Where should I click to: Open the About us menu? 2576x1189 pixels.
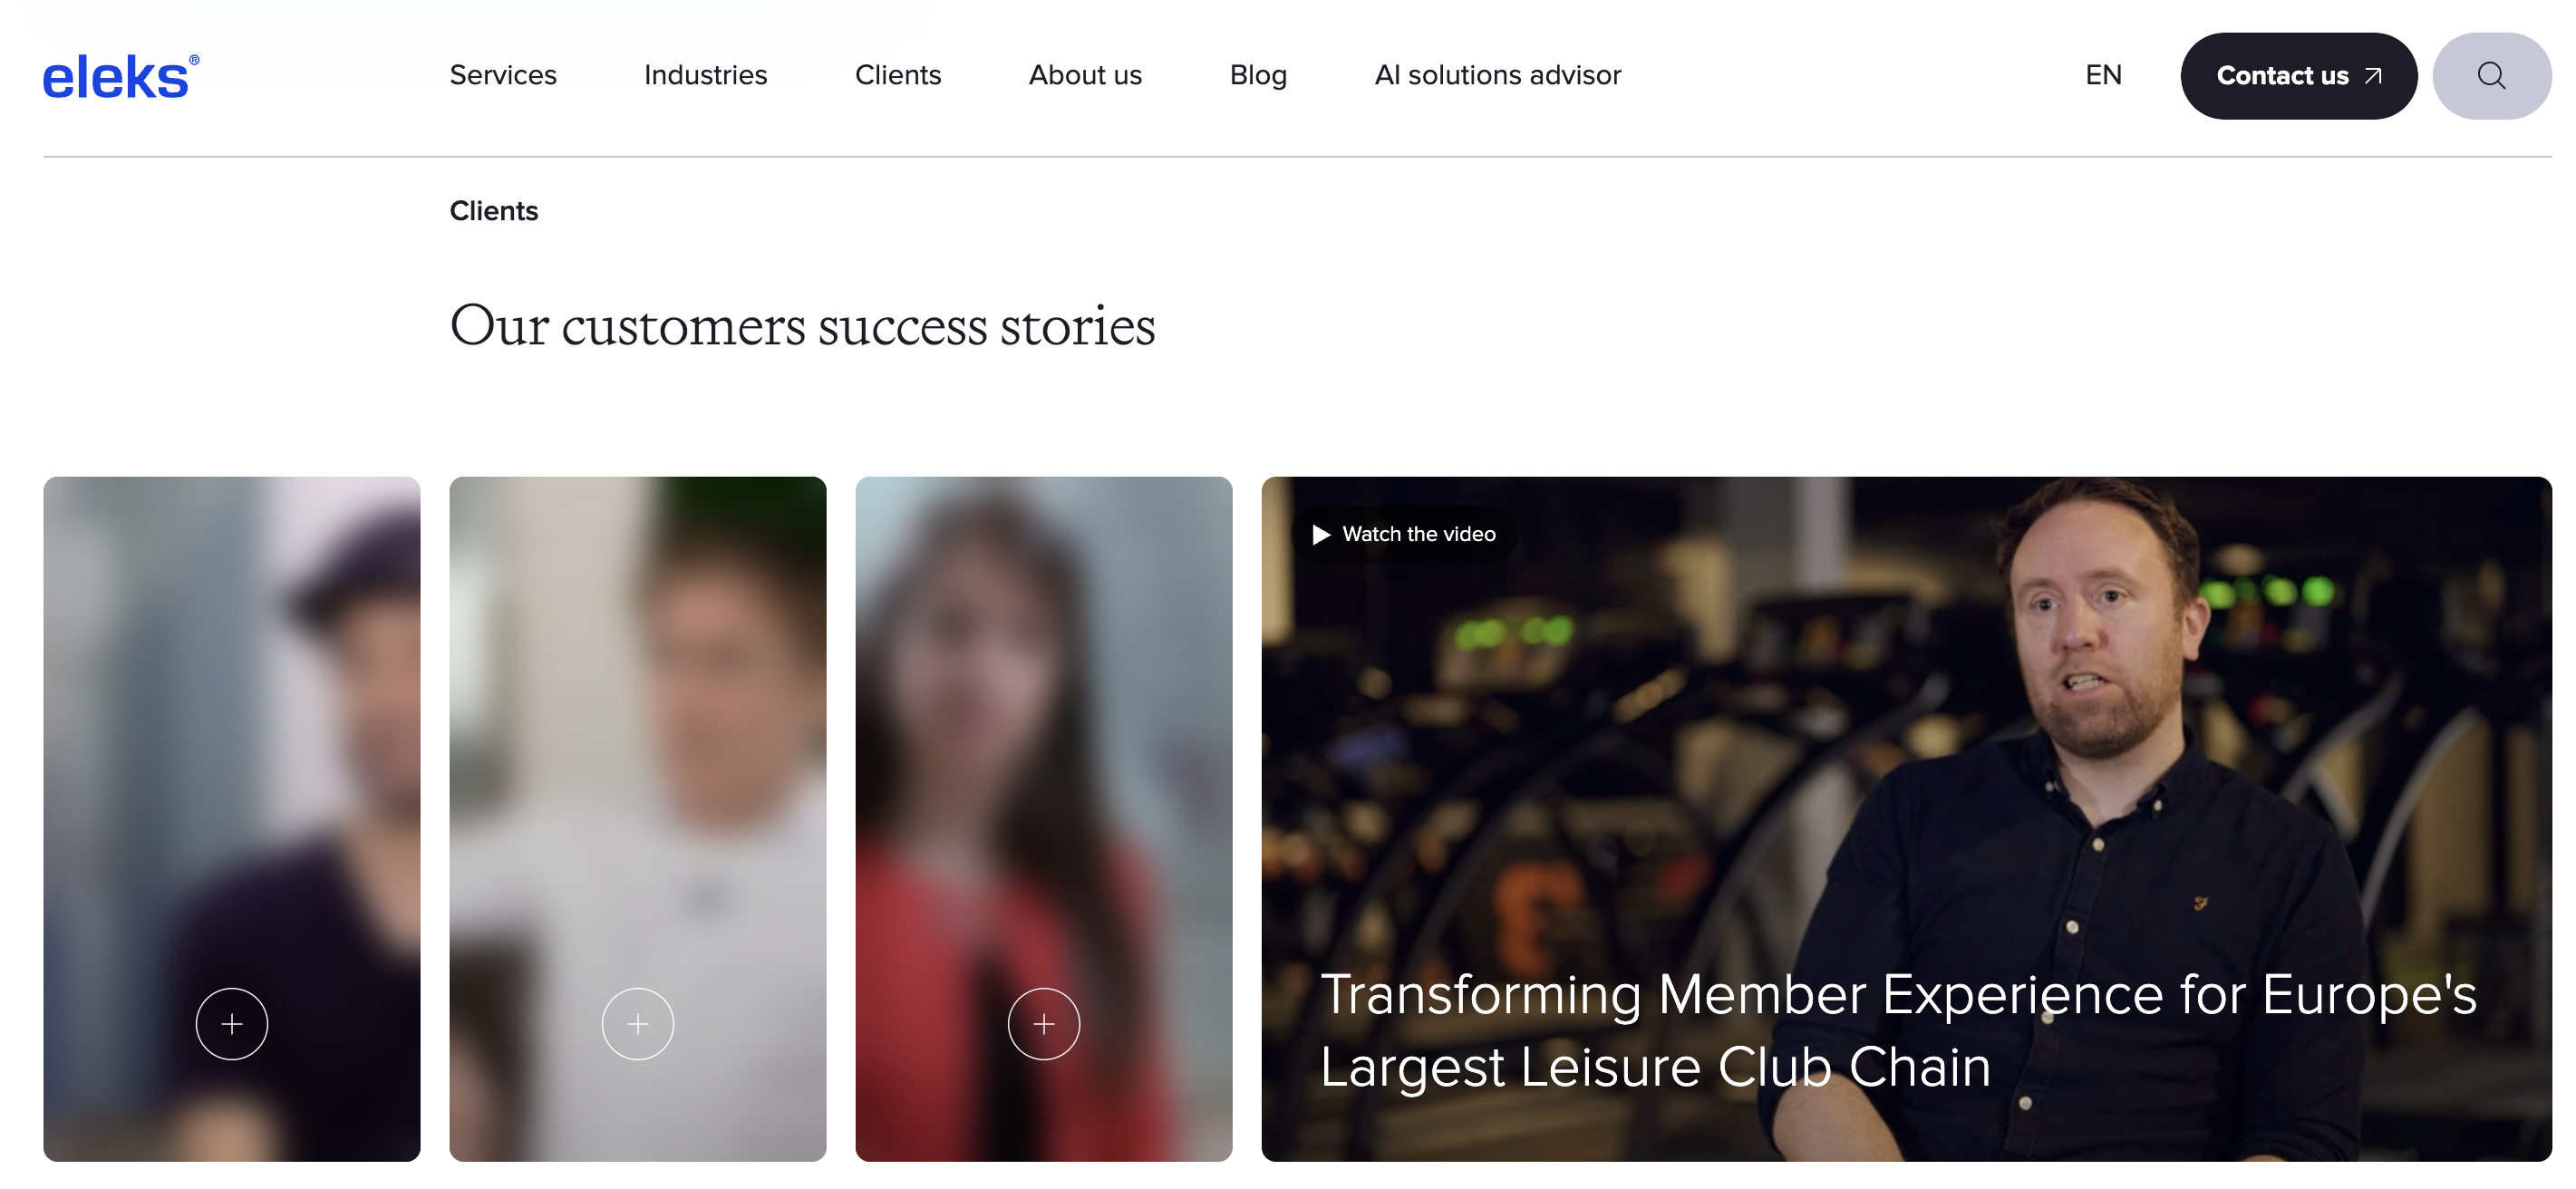[1085, 75]
